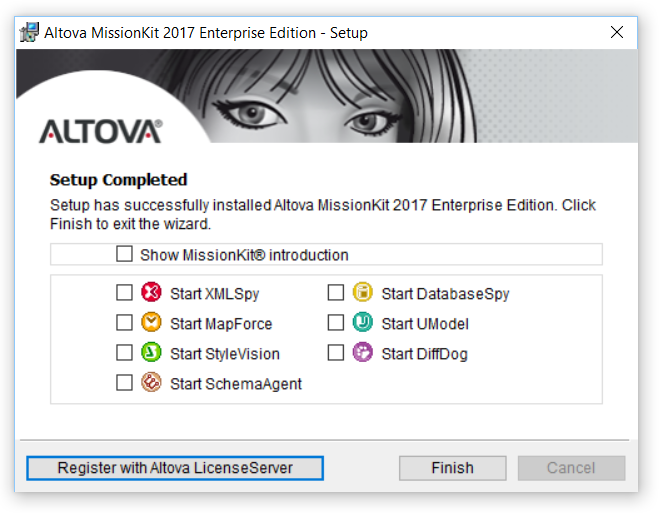Screen dimensions: 662x513
Task: Select the Start SchemaAgent checkbox
Action: tap(124, 383)
